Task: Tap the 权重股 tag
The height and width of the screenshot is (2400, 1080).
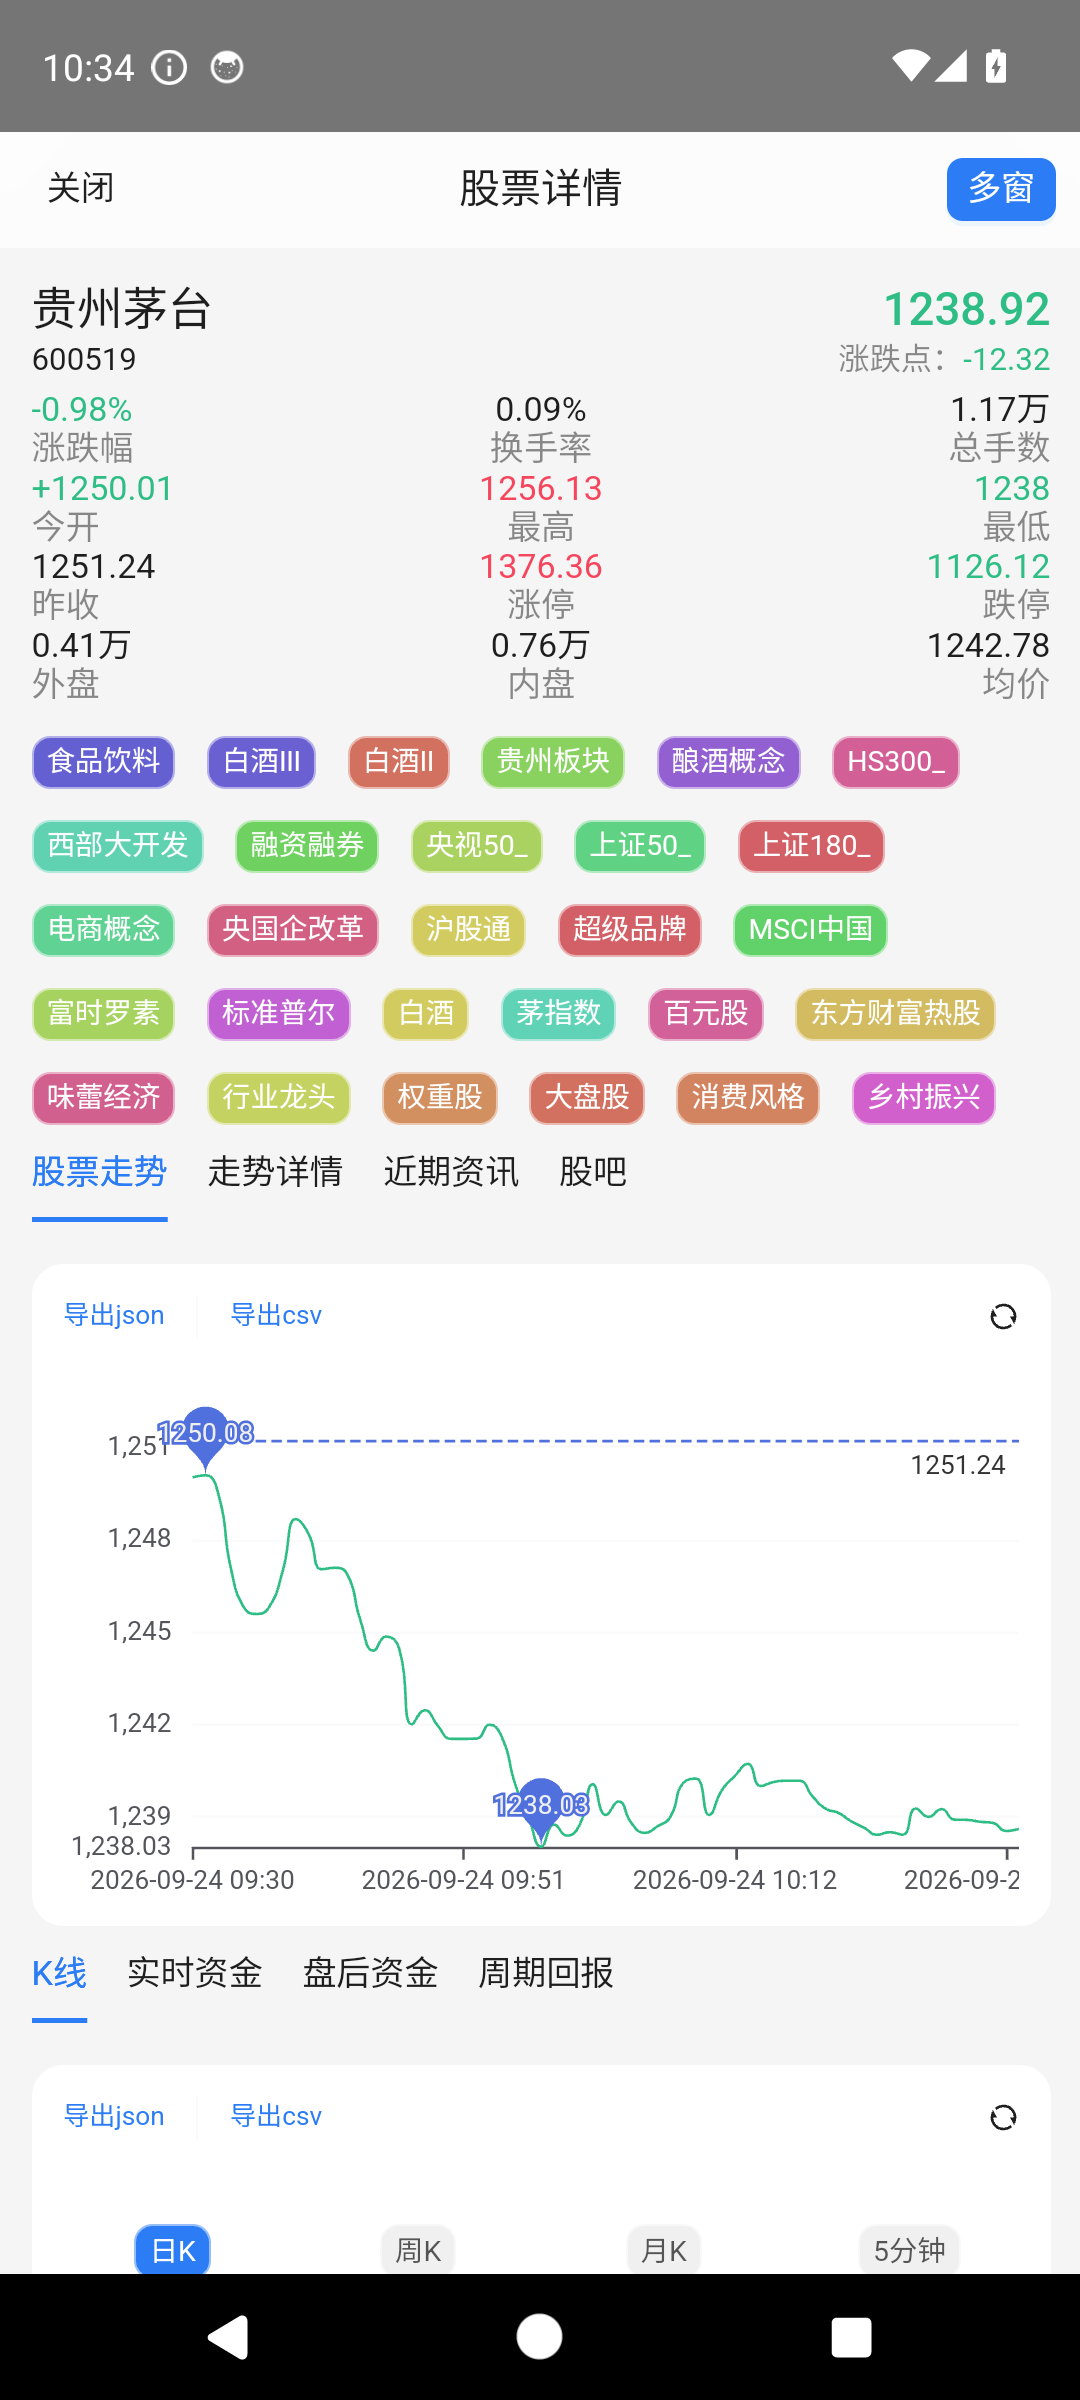Action: [x=439, y=1098]
